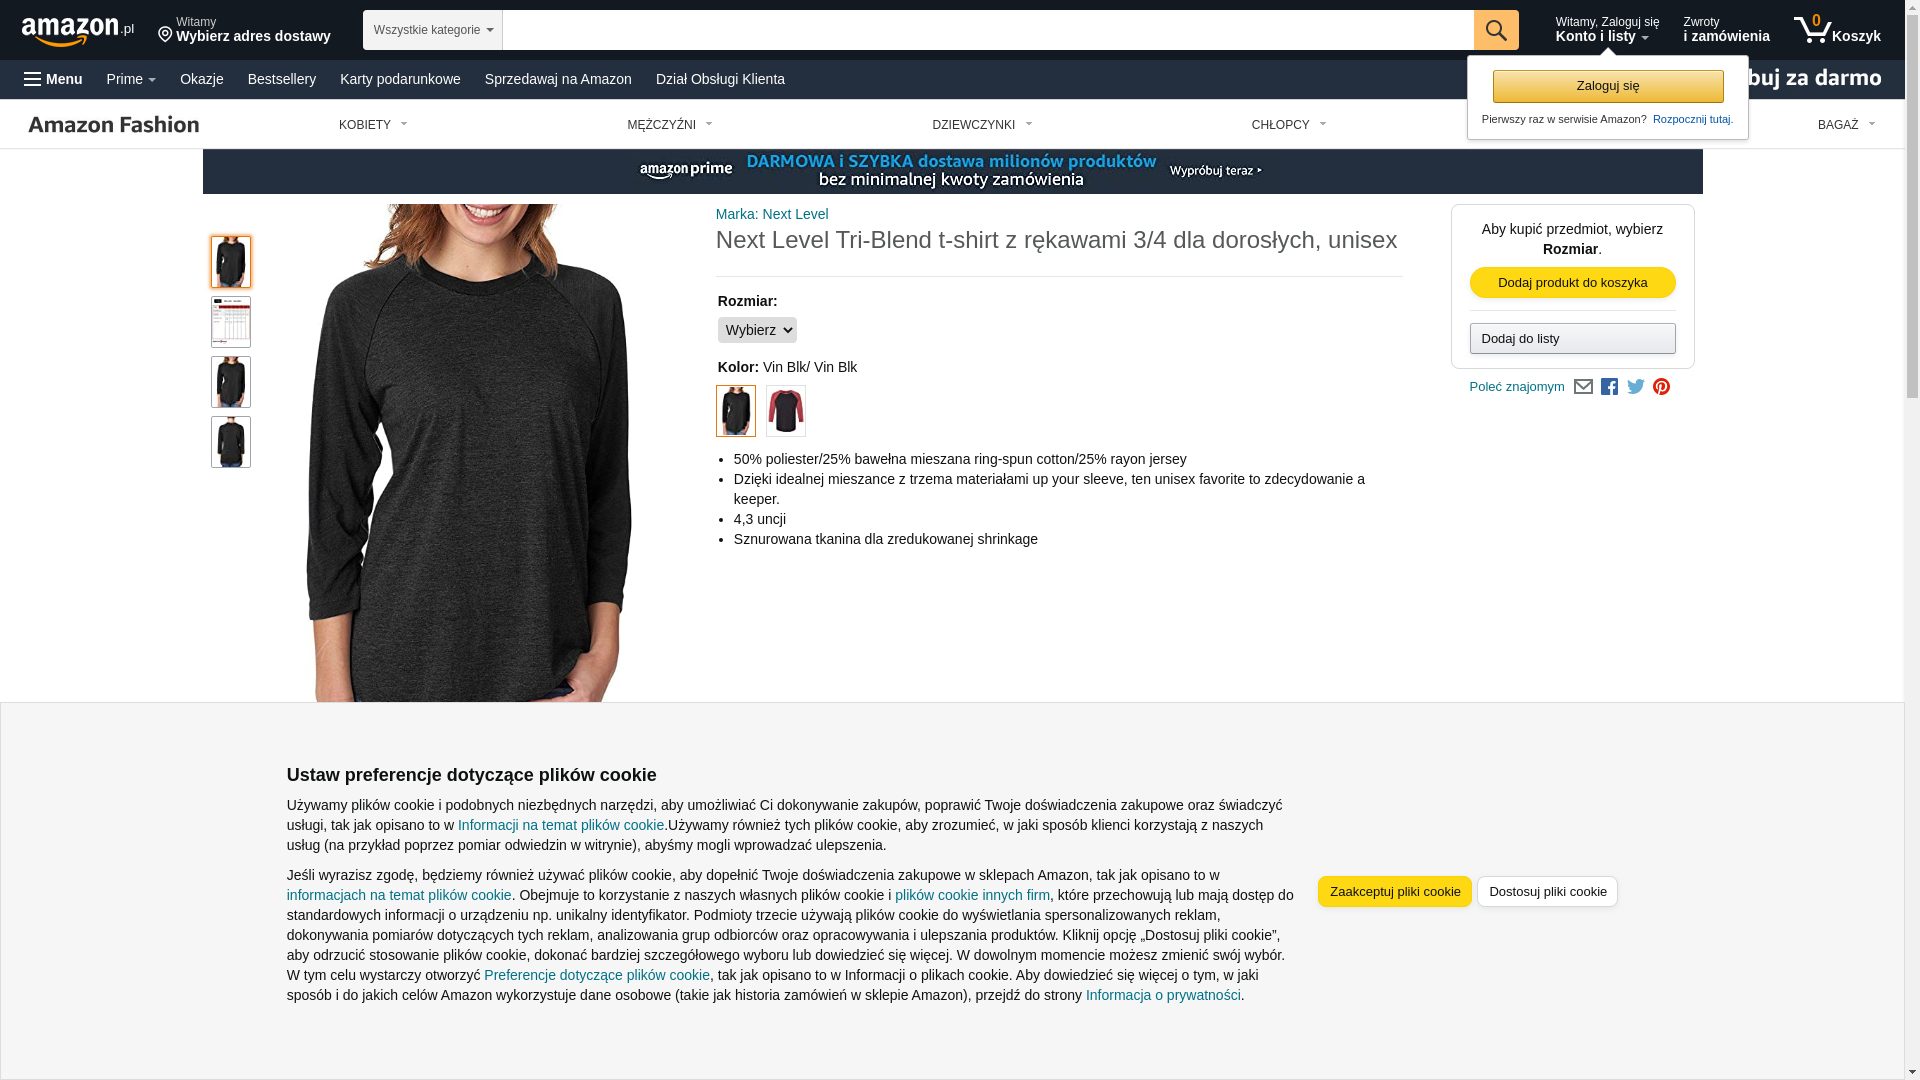Click the search magnifier button
1920x1080 pixels.
[1496, 30]
